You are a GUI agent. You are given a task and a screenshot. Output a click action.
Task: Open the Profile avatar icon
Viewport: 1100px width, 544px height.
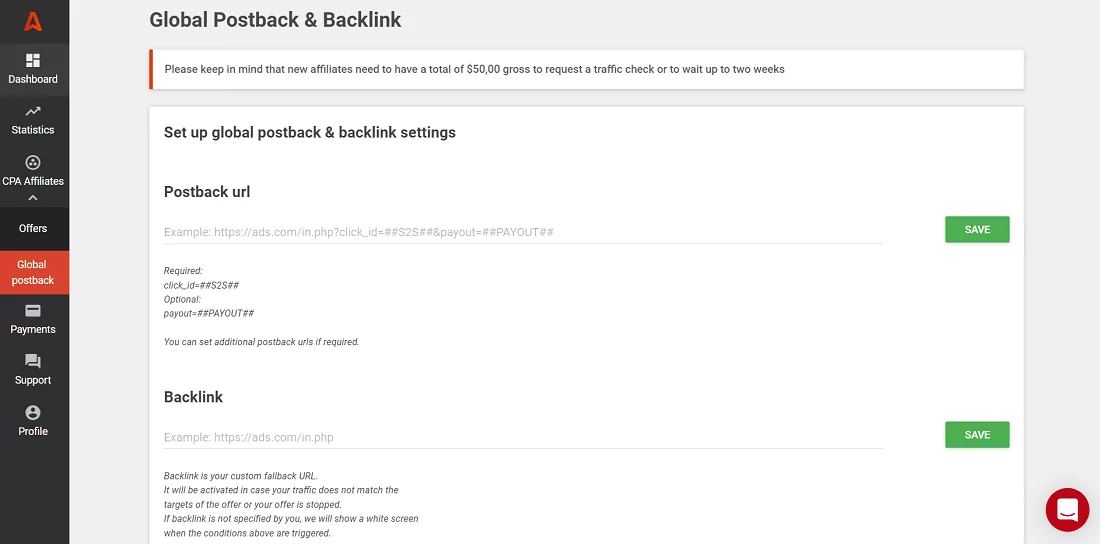[x=33, y=412]
